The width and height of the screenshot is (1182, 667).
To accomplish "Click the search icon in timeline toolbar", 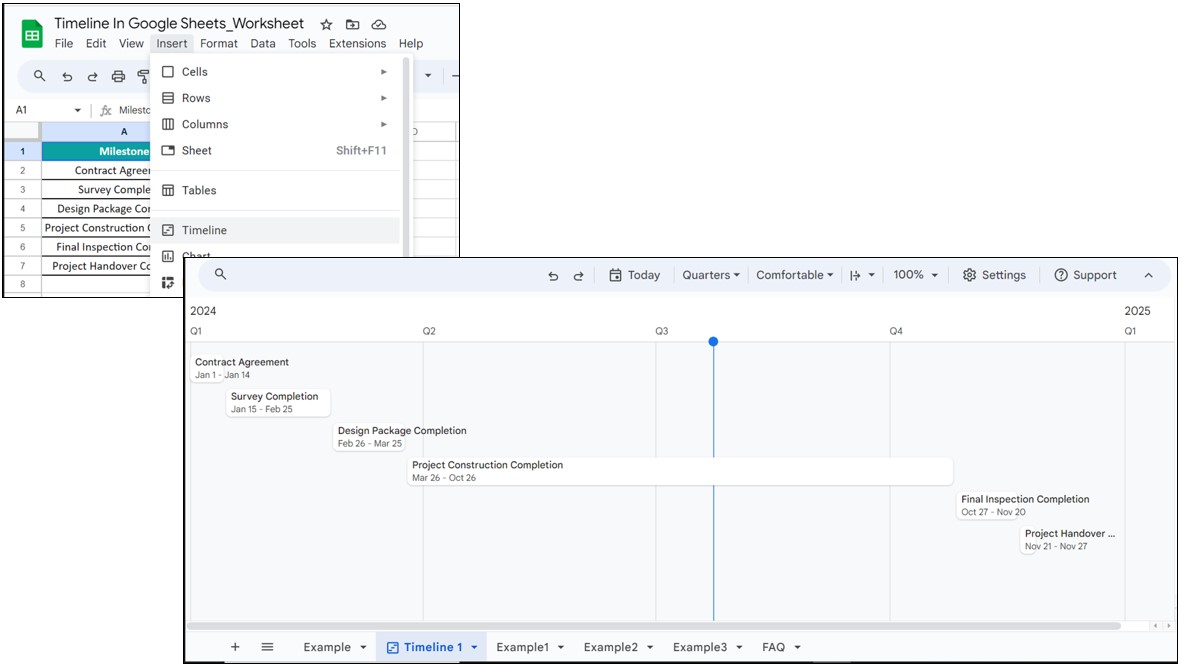I will tap(220, 274).
